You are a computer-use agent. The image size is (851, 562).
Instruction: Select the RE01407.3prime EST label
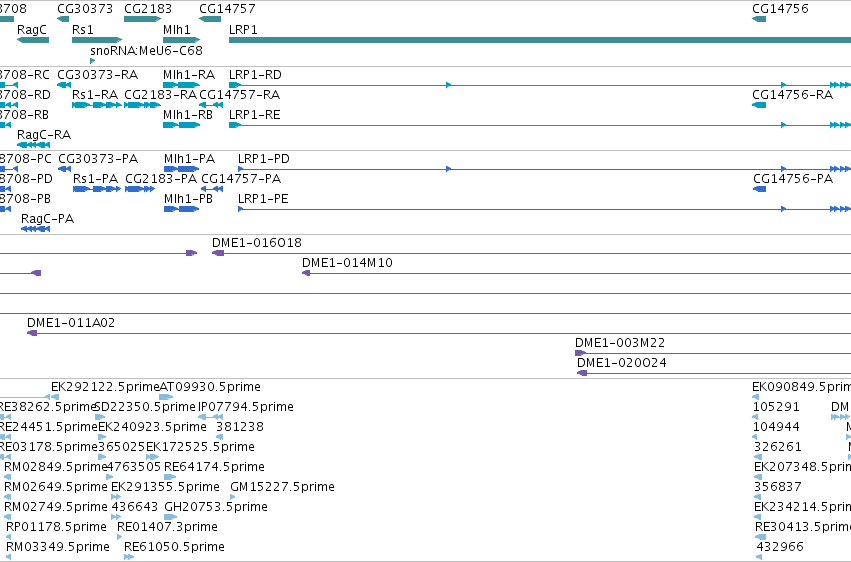click(x=167, y=527)
